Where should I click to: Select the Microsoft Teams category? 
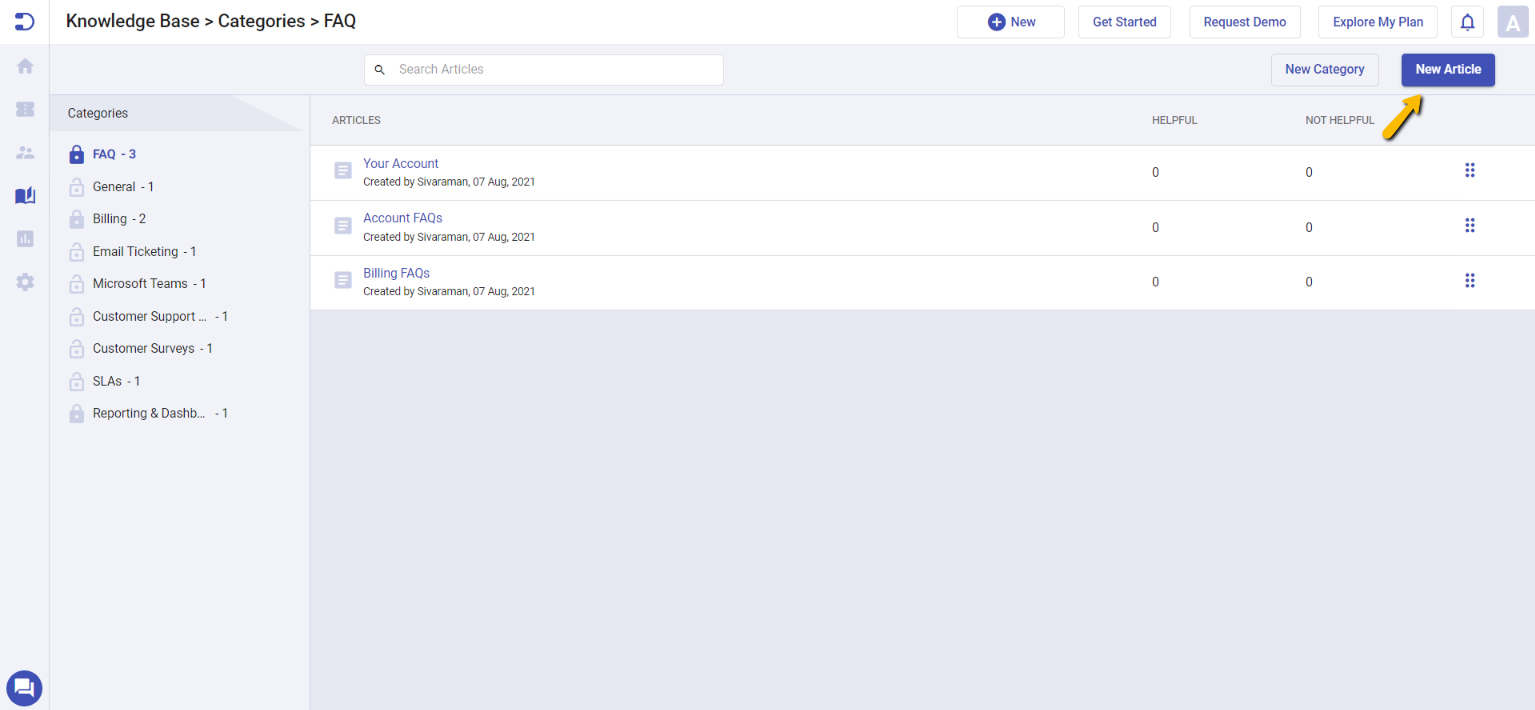(140, 283)
